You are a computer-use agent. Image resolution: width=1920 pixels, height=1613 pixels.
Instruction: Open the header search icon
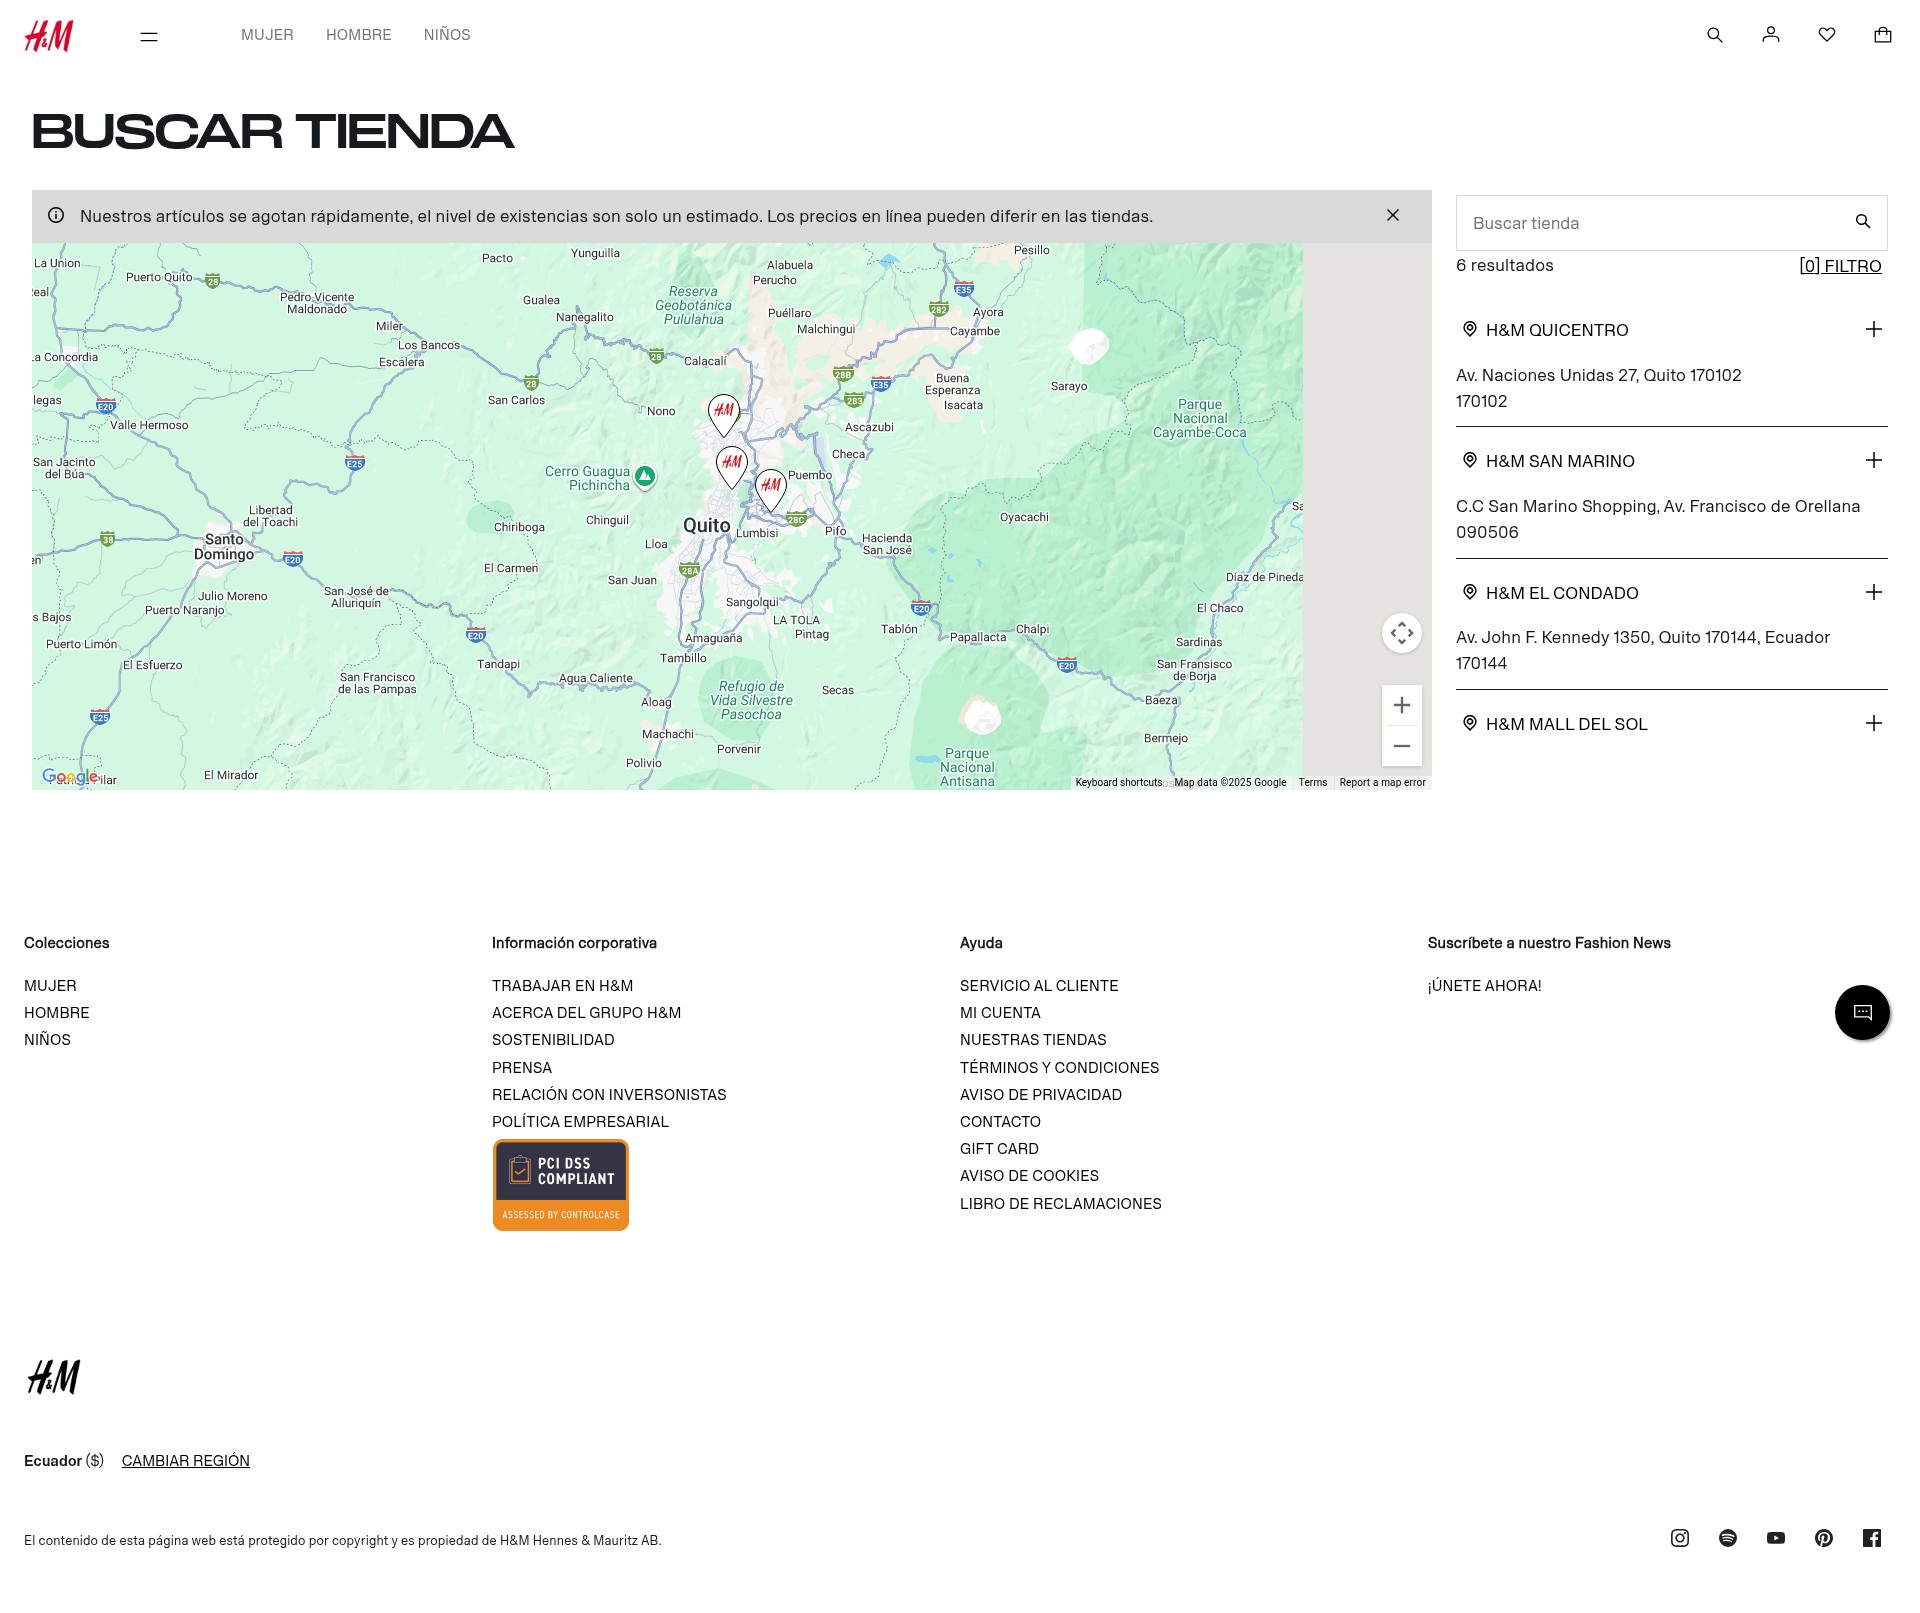click(1715, 35)
